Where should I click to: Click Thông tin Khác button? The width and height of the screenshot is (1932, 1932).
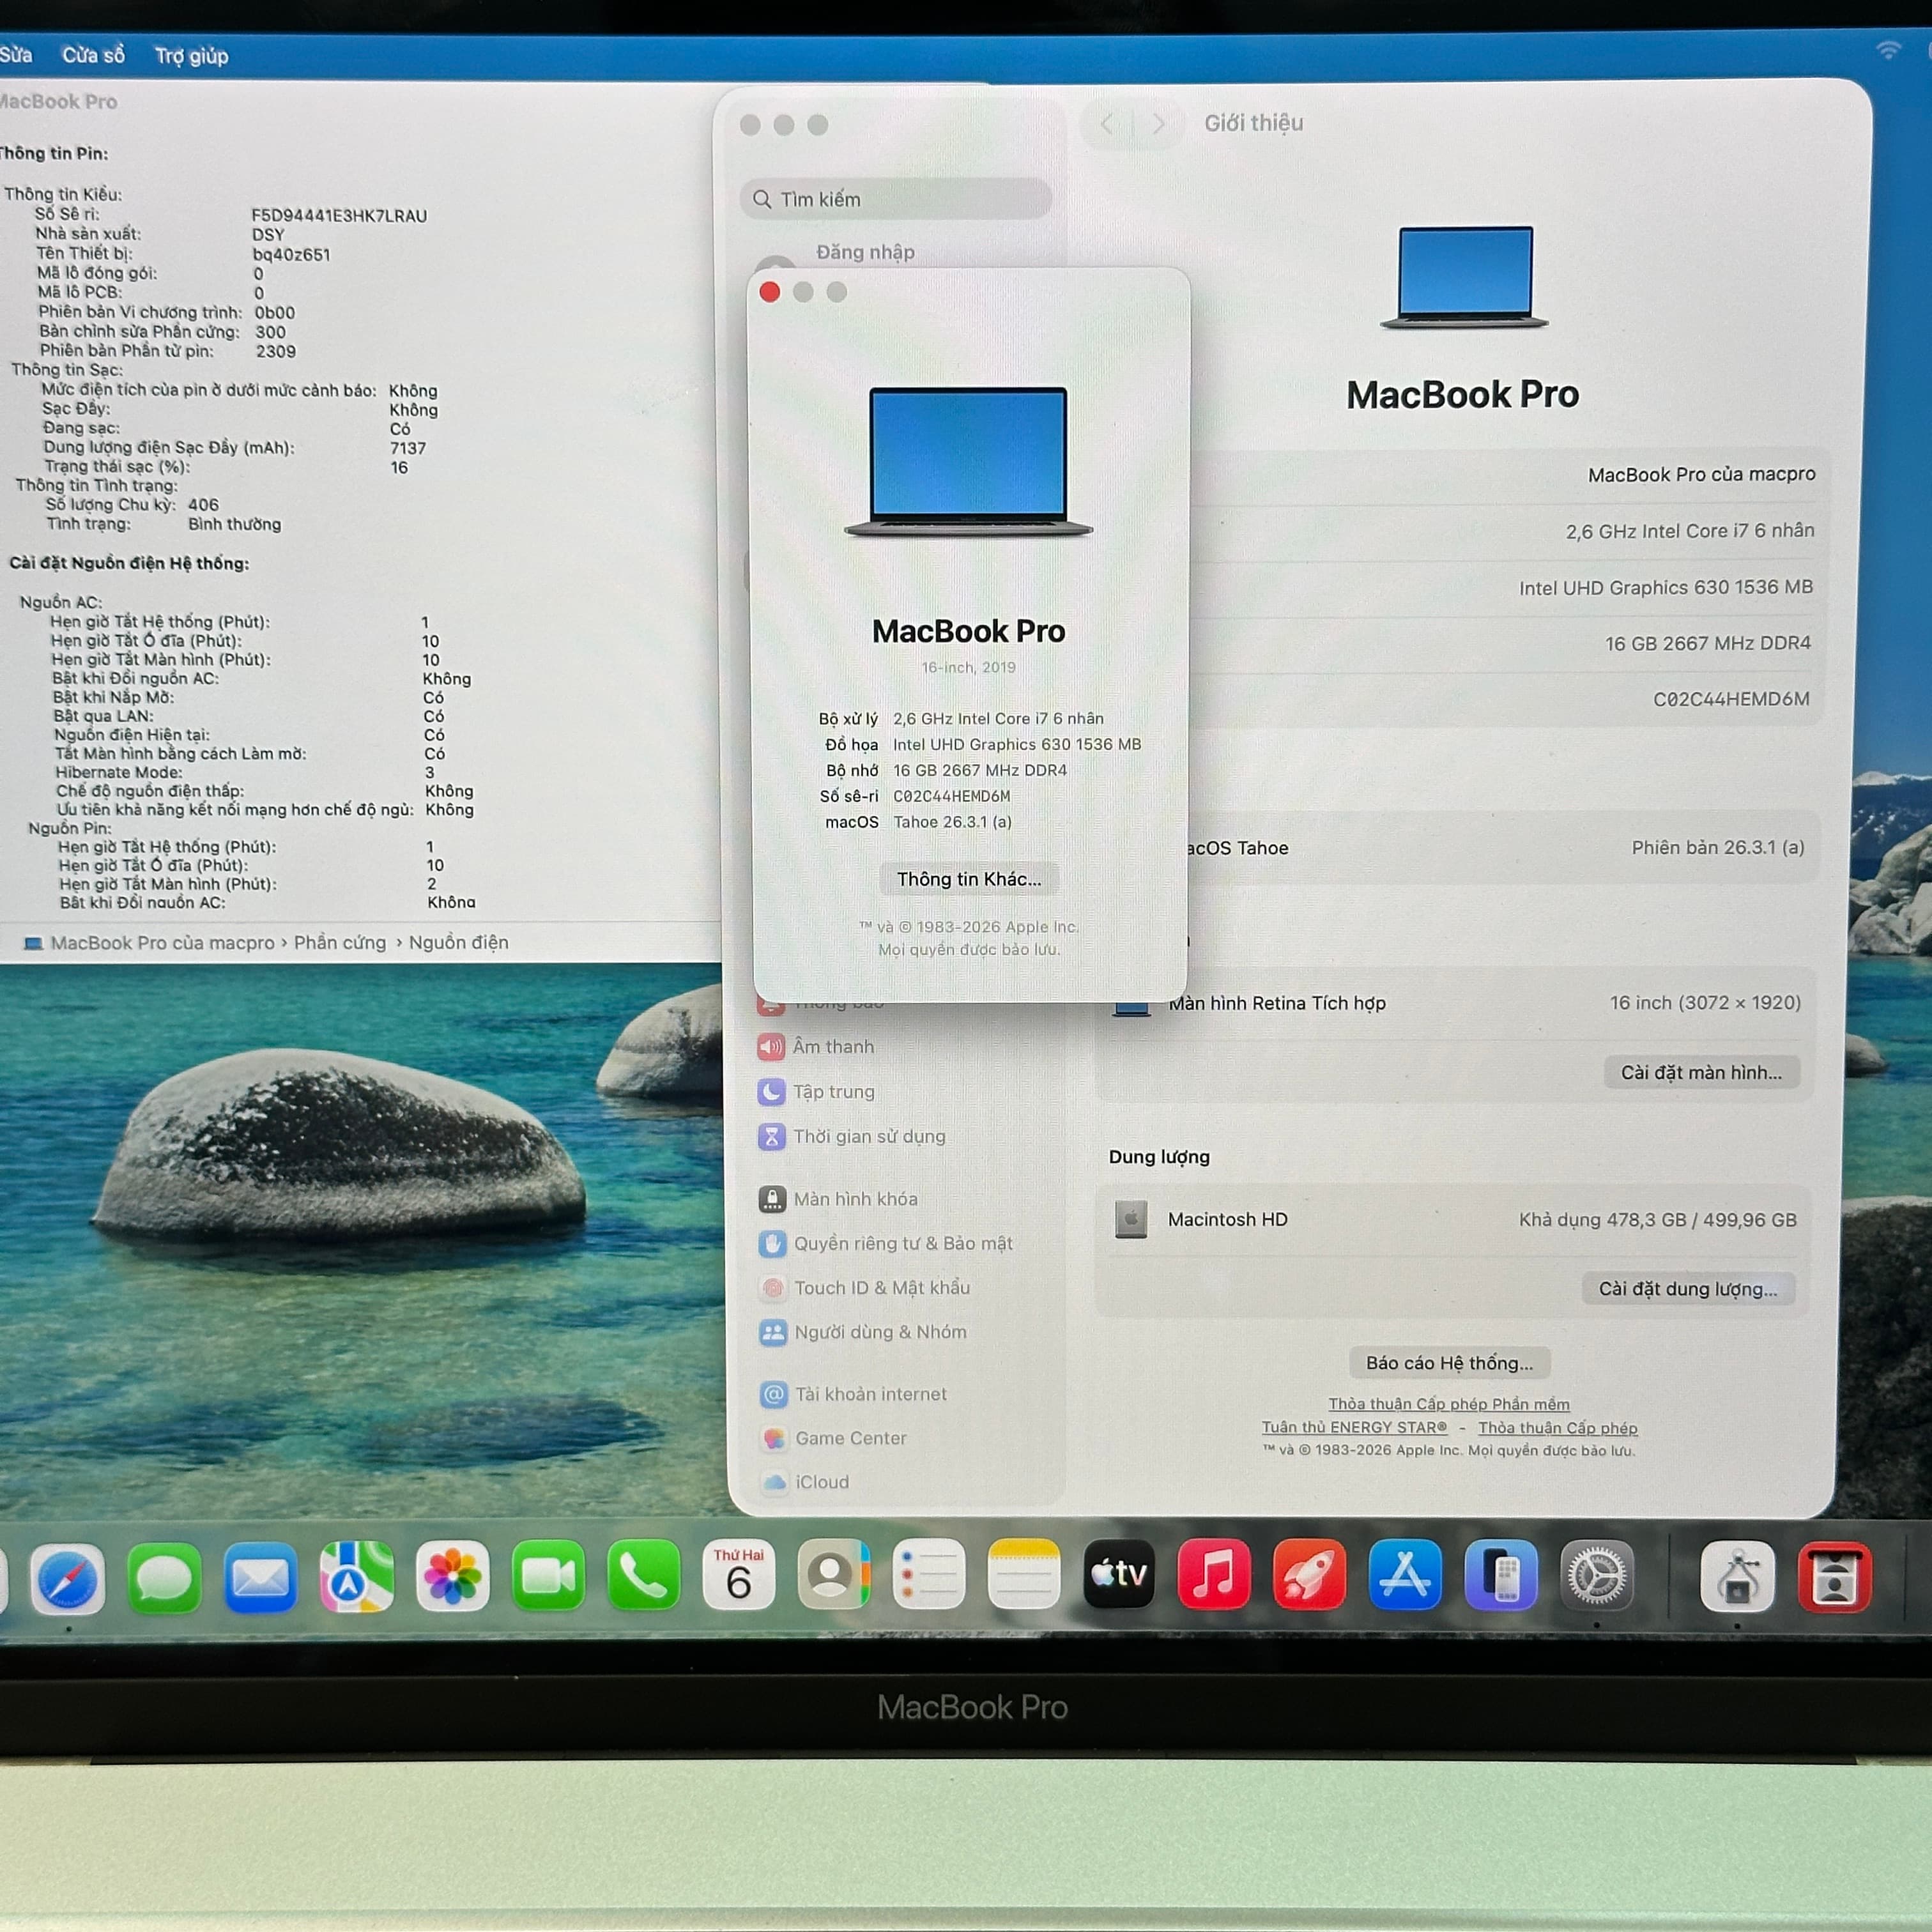coord(968,879)
